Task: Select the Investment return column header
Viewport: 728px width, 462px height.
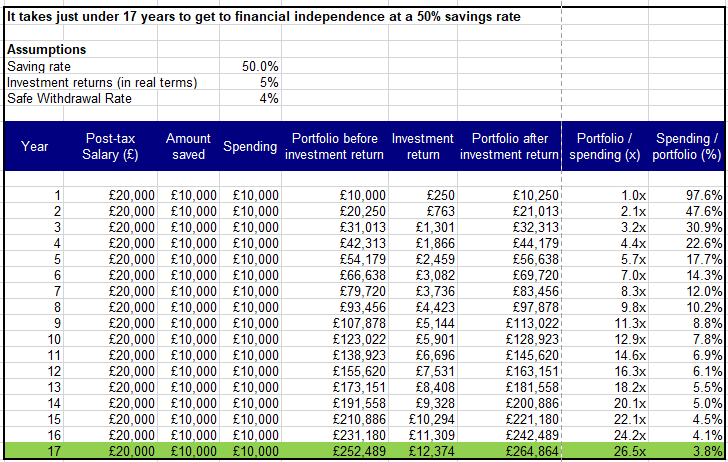Action: pos(423,146)
